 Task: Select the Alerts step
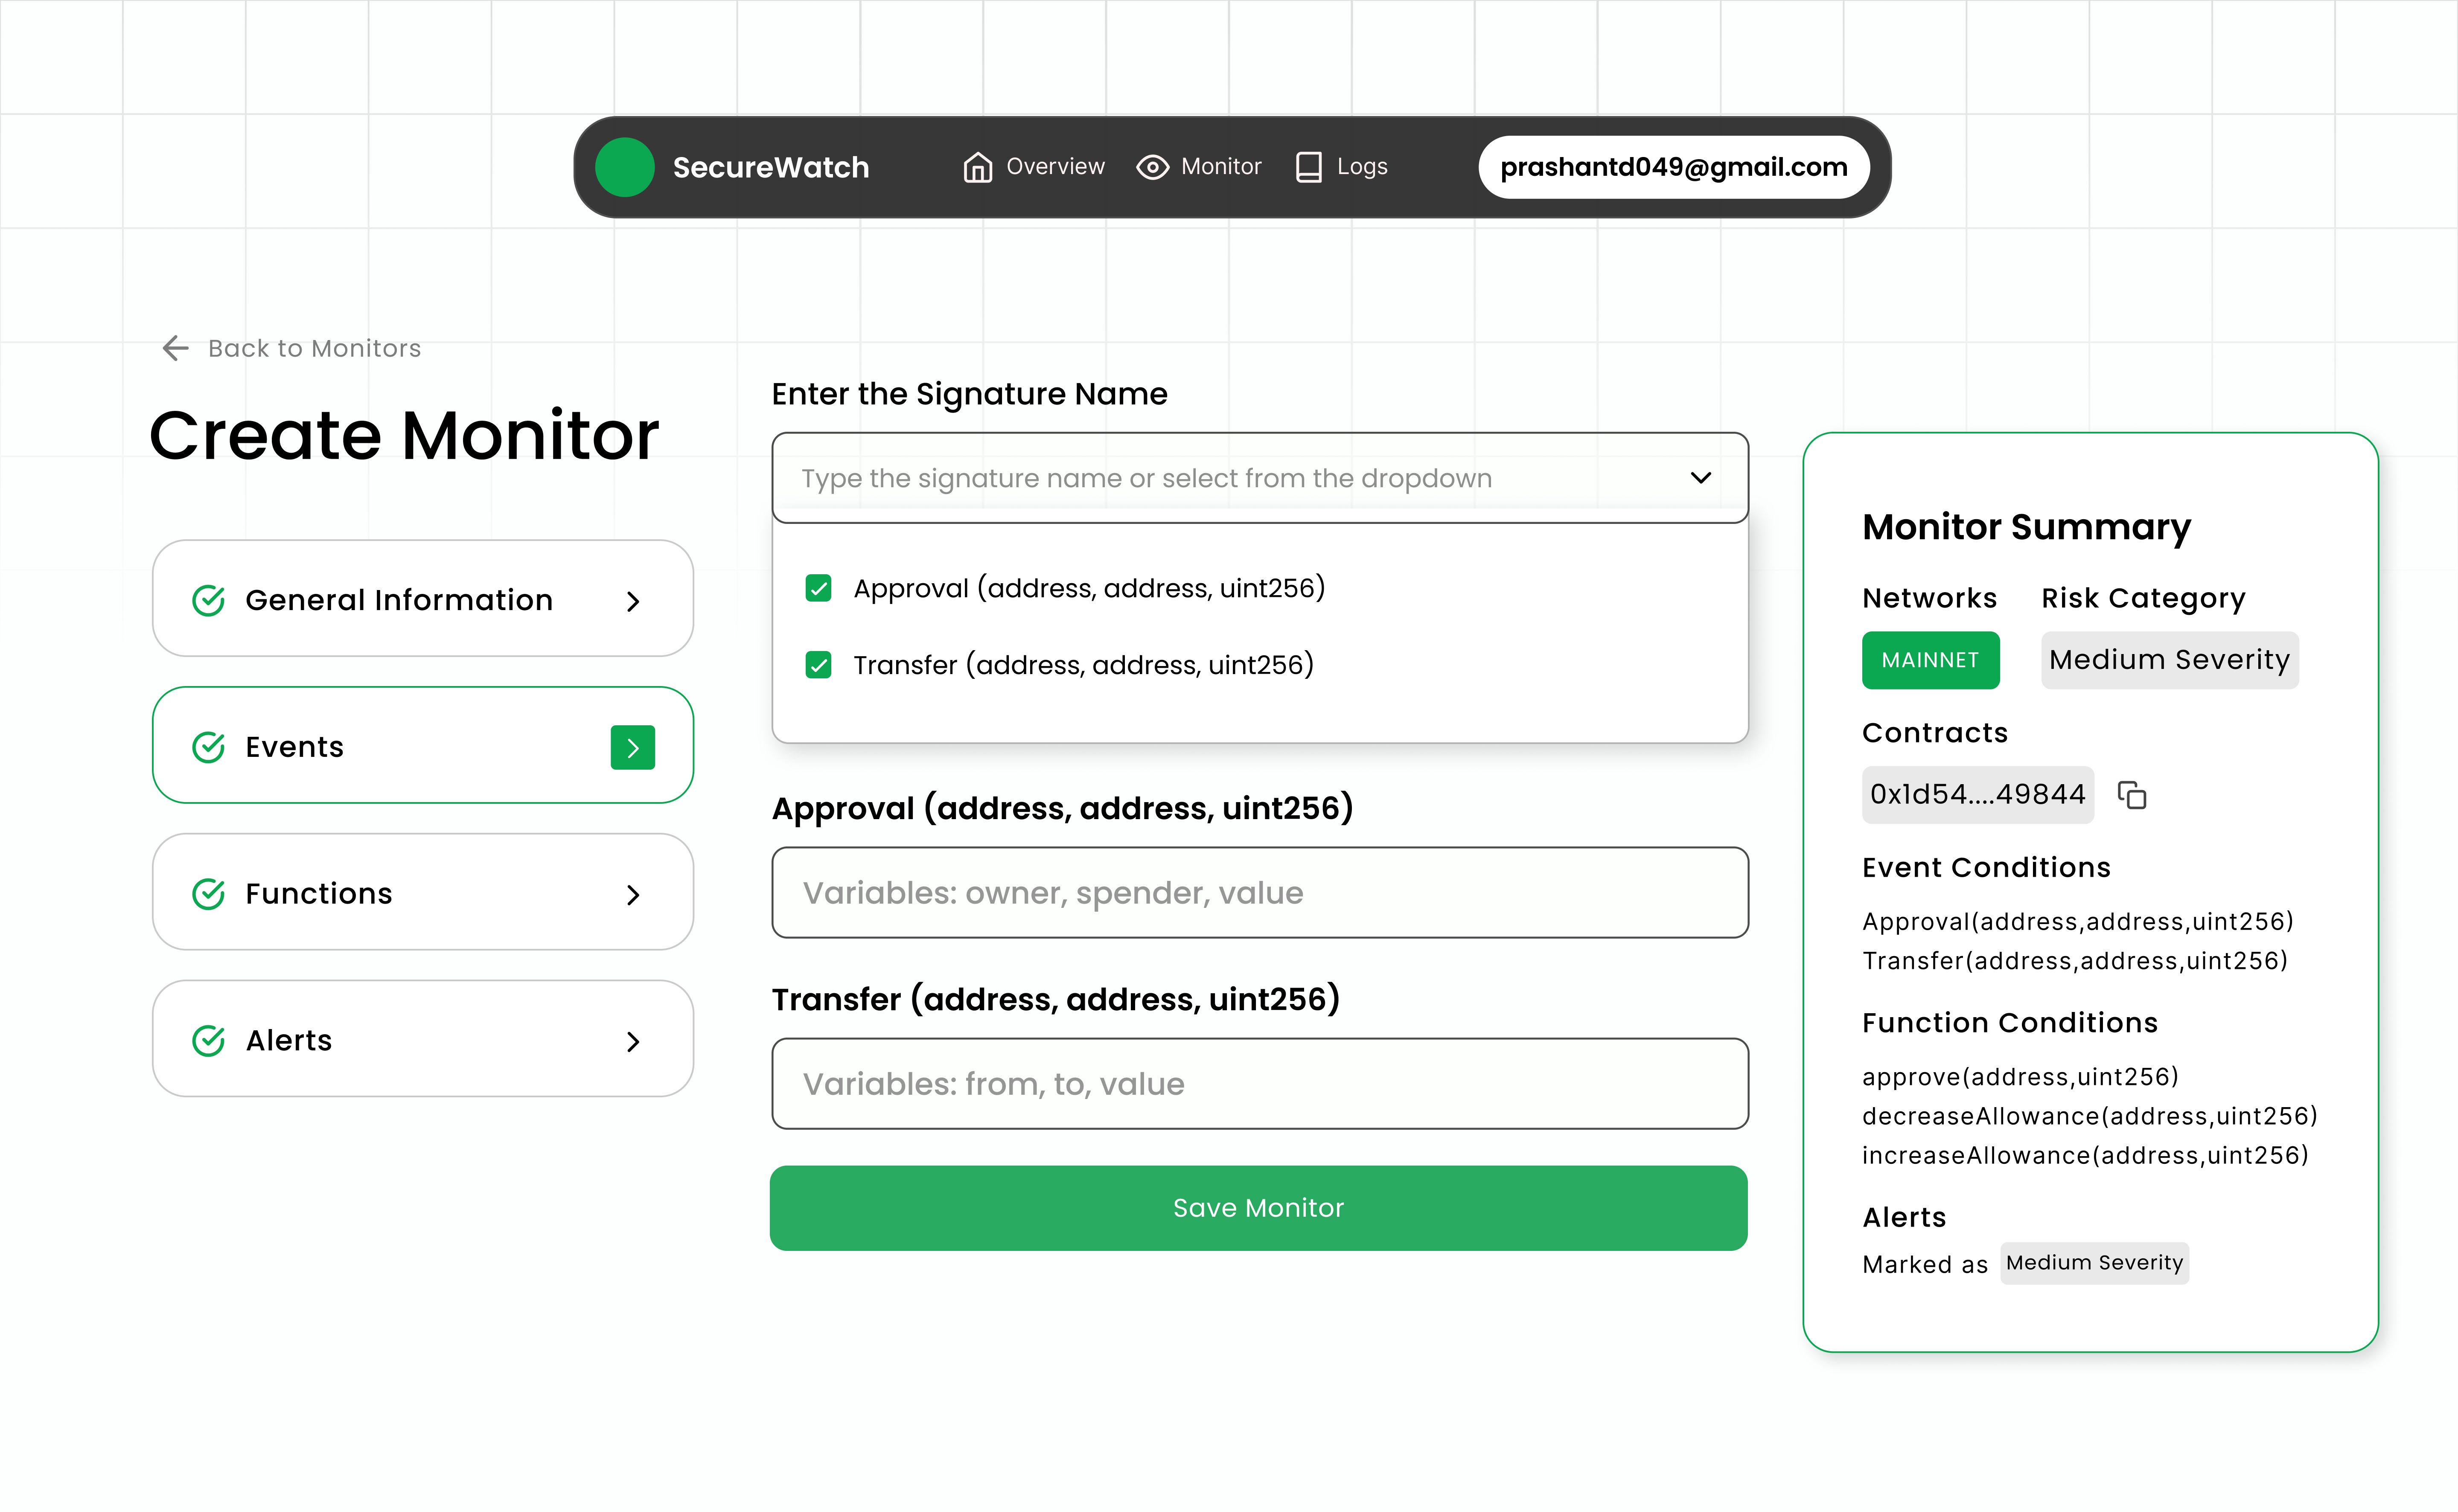(x=422, y=1038)
